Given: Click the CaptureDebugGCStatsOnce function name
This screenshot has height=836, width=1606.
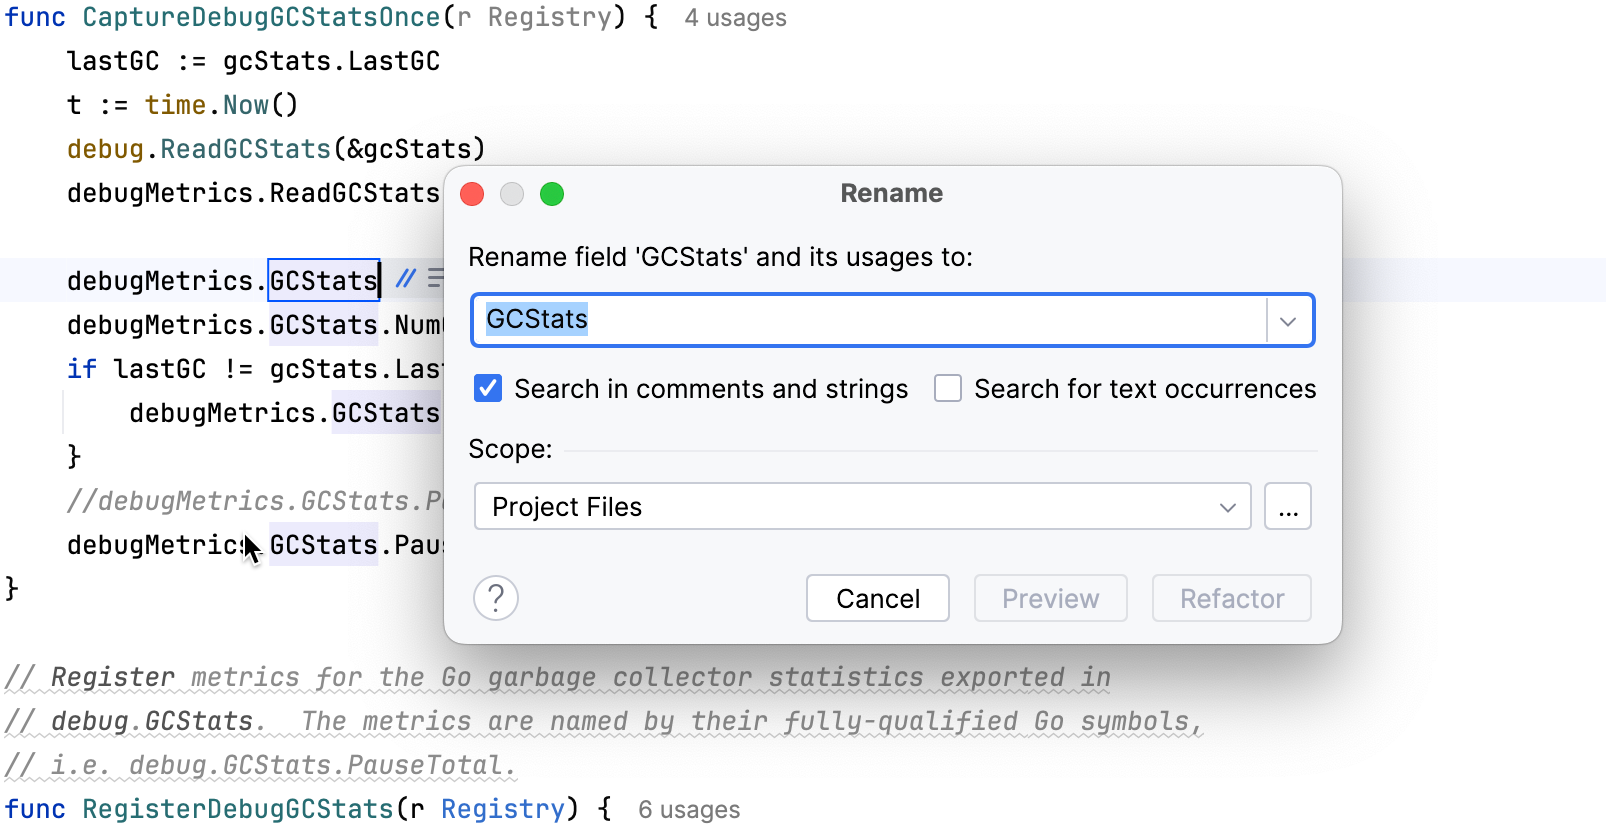Looking at the screenshot, I should click(261, 18).
